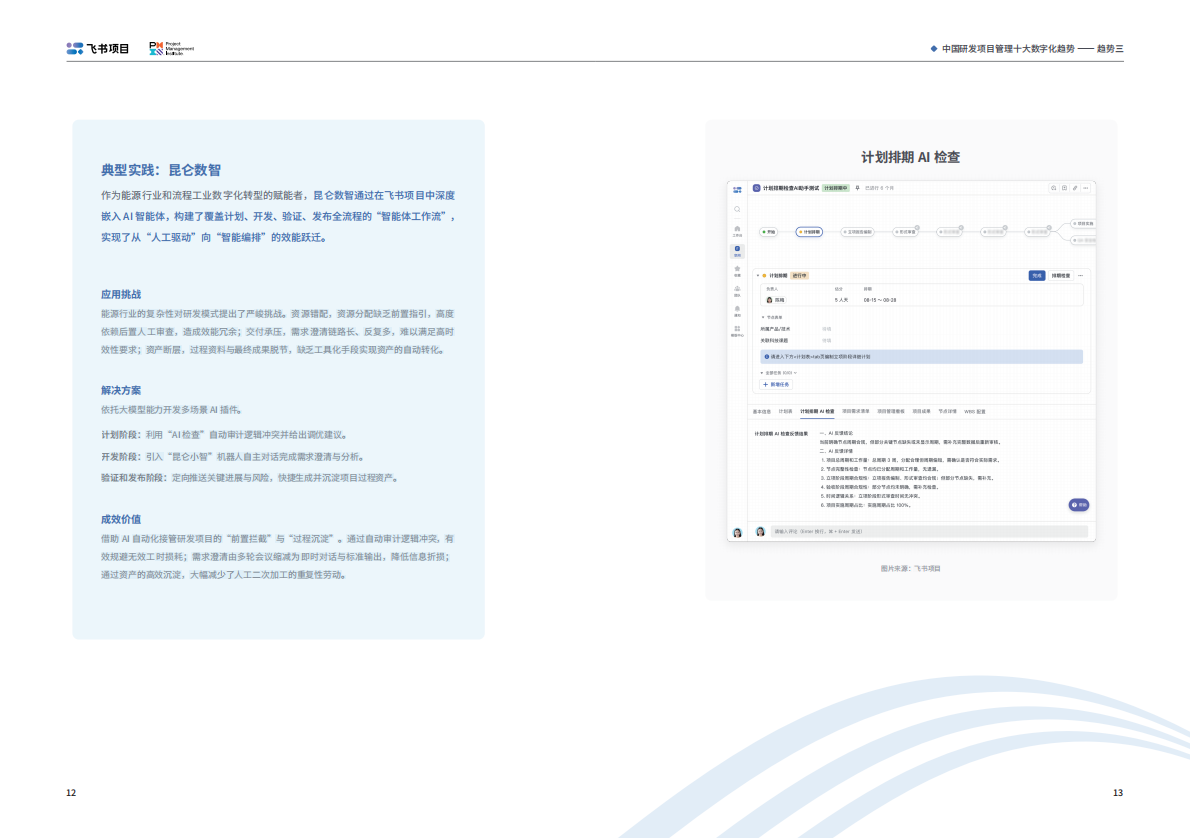Open the three-dot menu beside 排期检查

click(1081, 276)
